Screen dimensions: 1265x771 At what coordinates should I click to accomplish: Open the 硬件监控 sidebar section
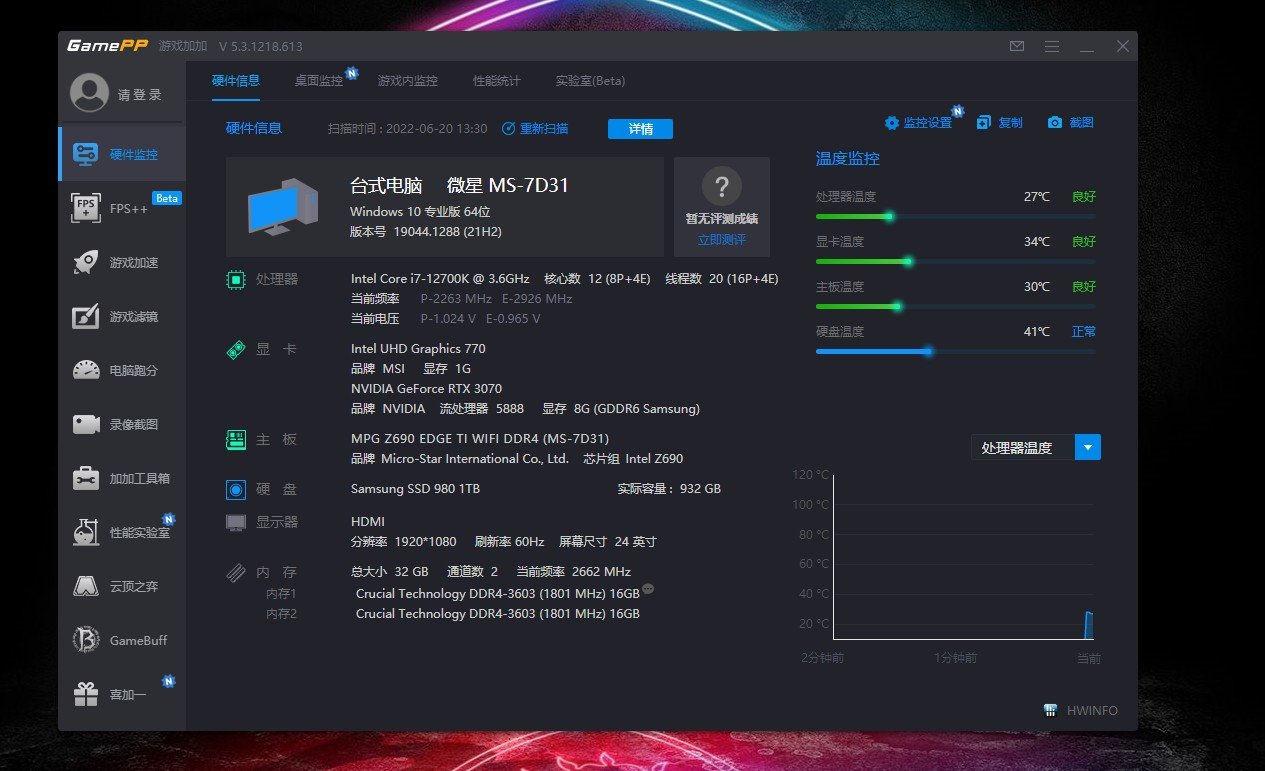(x=122, y=154)
